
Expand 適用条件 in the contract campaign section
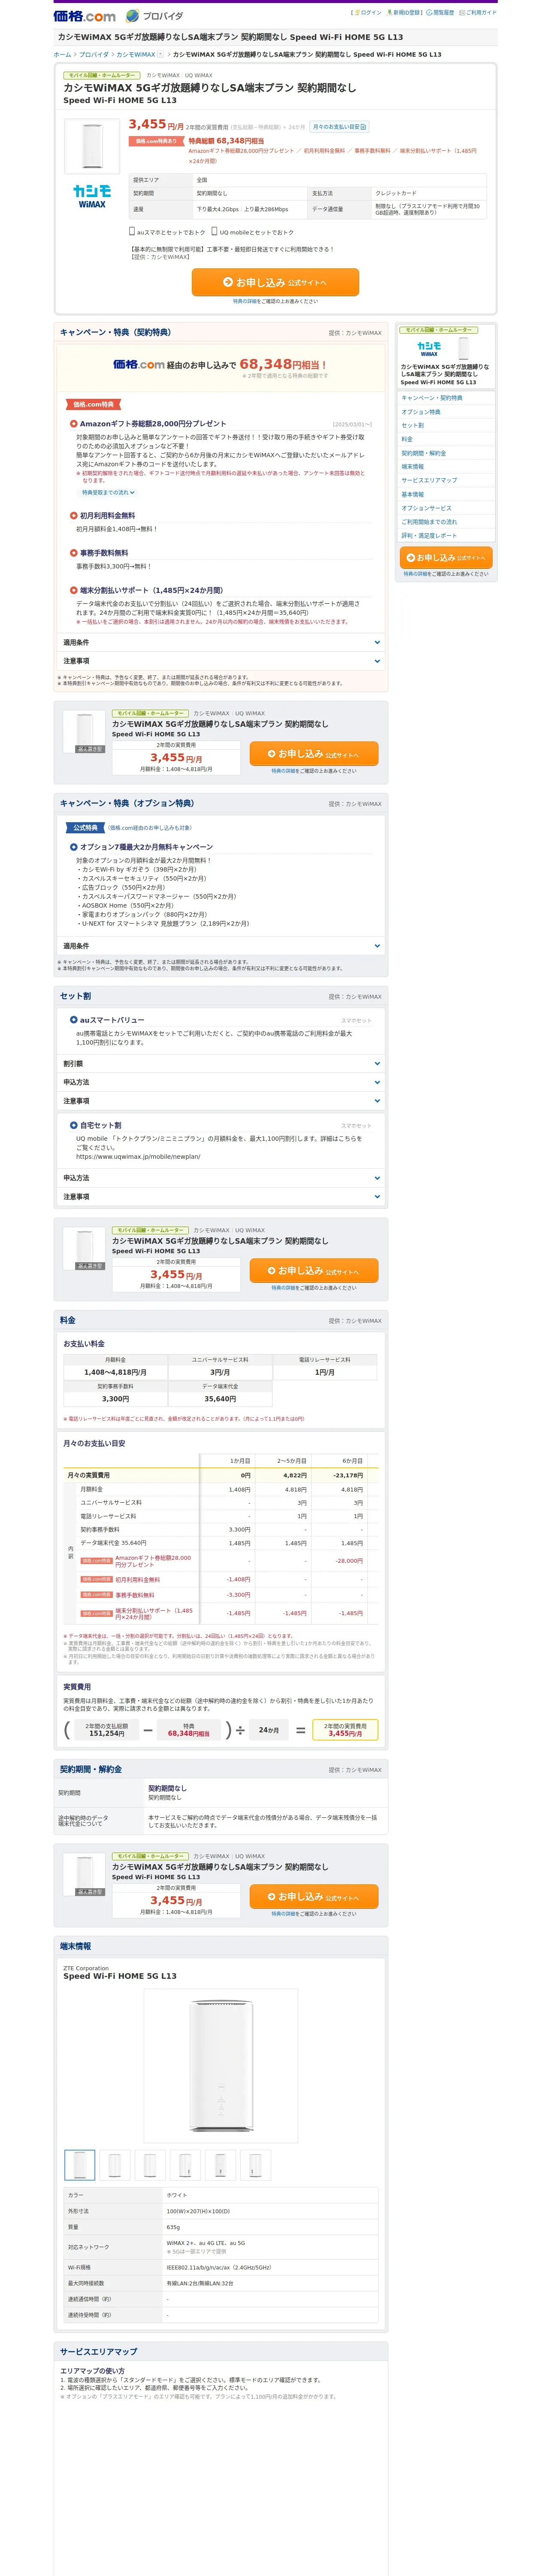221,642
